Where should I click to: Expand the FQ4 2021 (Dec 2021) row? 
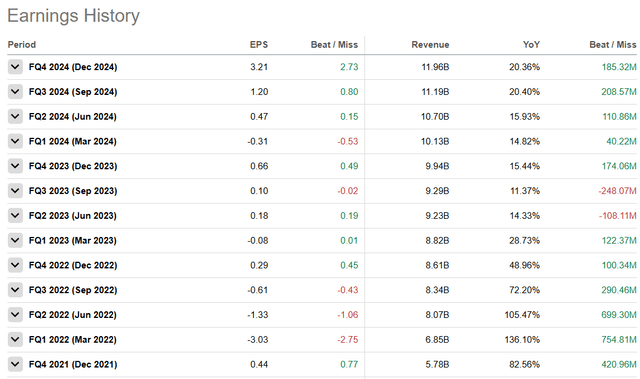(15, 364)
